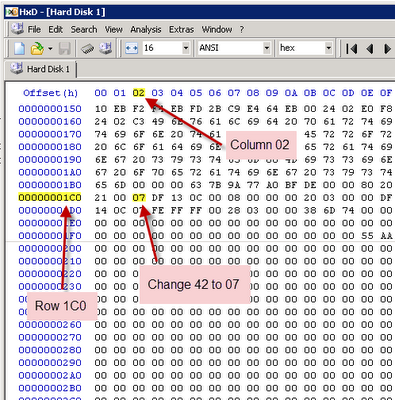The height and width of the screenshot is (400, 395).
Task: Click inside the 16 bytes-per-row field
Action: tap(162, 48)
